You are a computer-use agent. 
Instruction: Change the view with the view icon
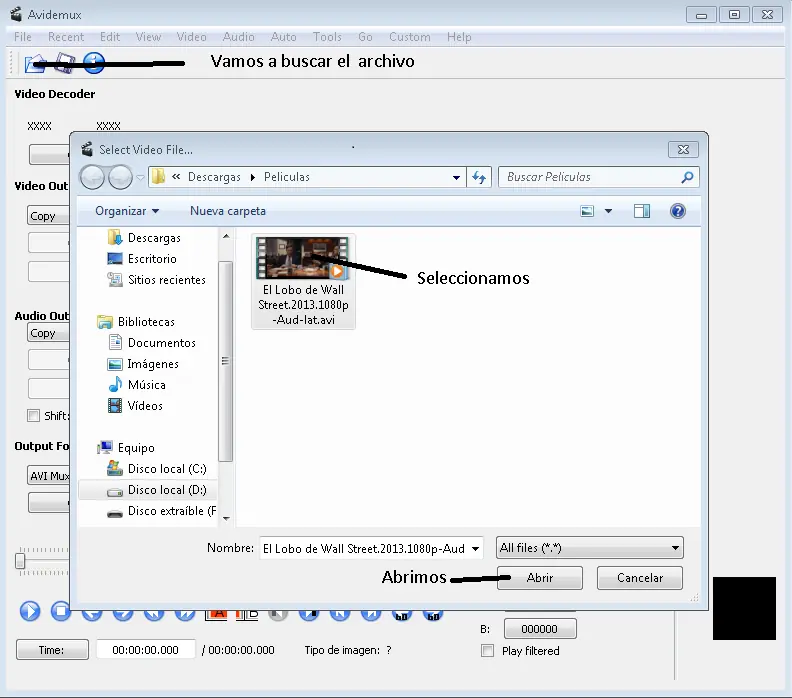(587, 211)
